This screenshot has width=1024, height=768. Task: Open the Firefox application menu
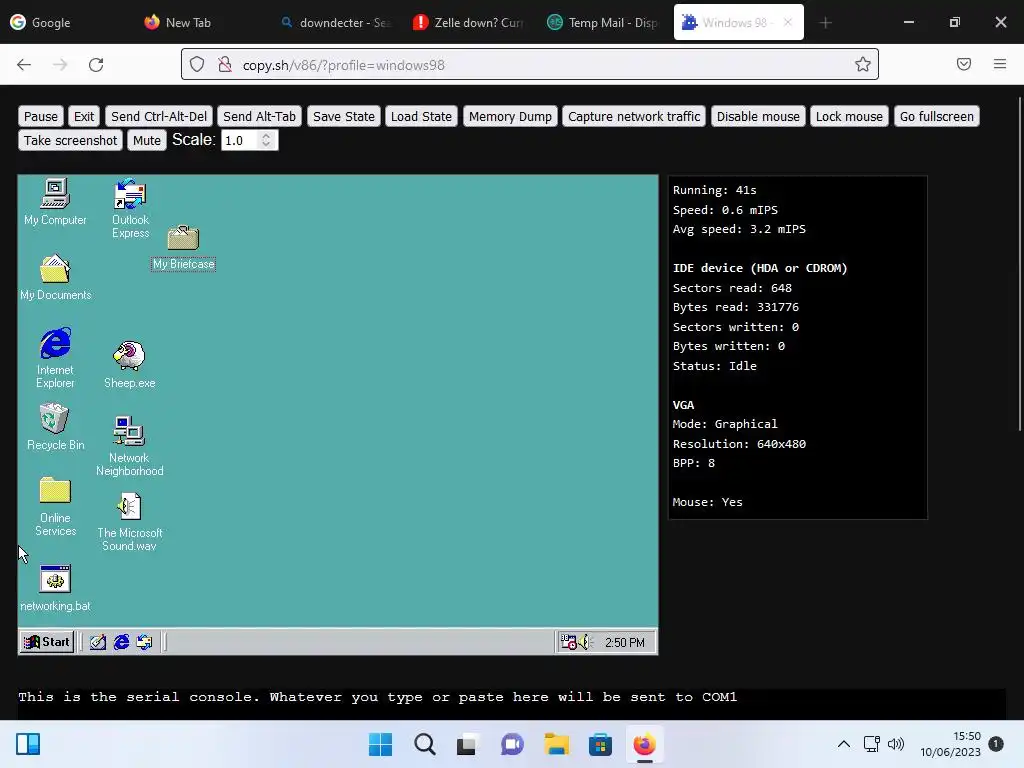(999, 64)
